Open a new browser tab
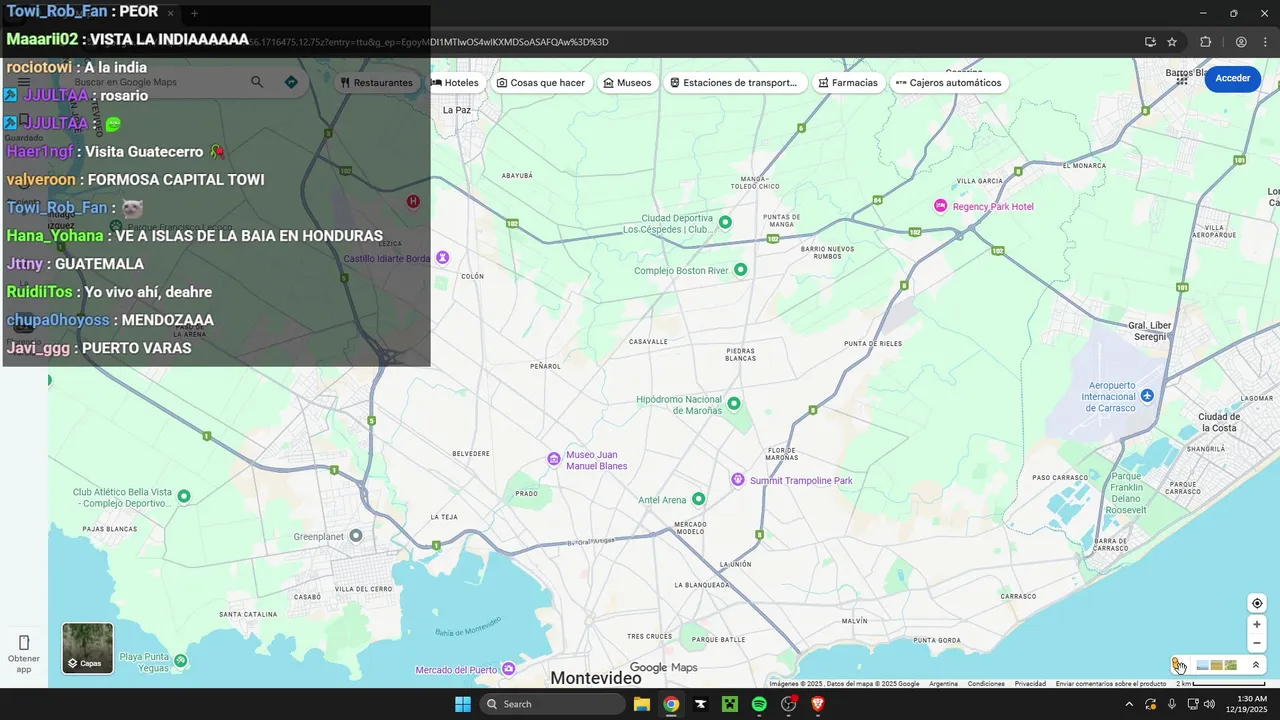 (194, 13)
